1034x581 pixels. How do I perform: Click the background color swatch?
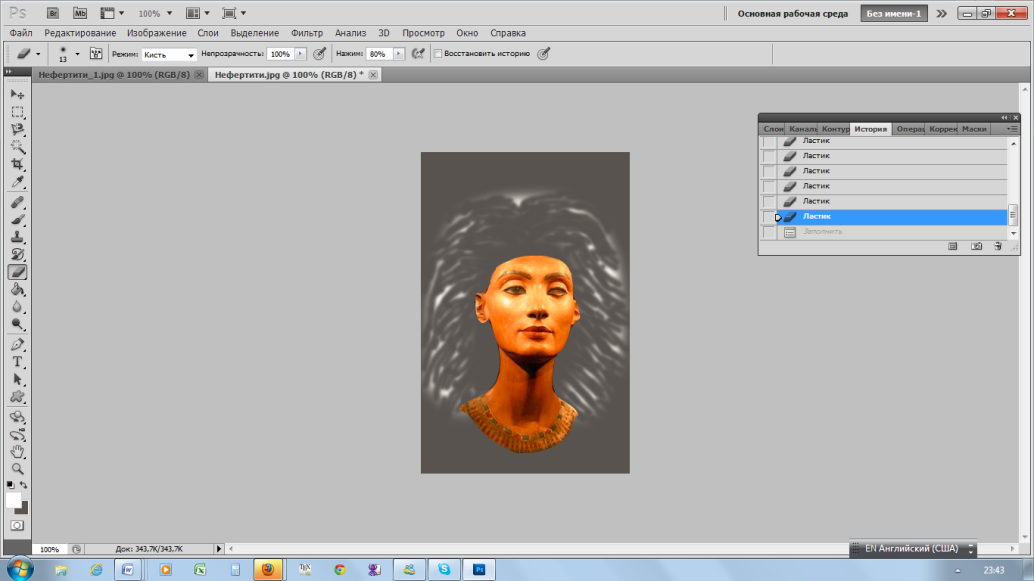click(x=23, y=509)
